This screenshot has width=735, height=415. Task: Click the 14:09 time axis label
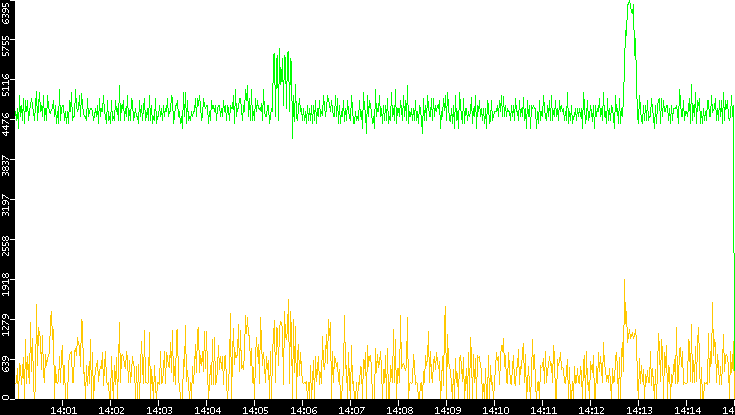447,410
